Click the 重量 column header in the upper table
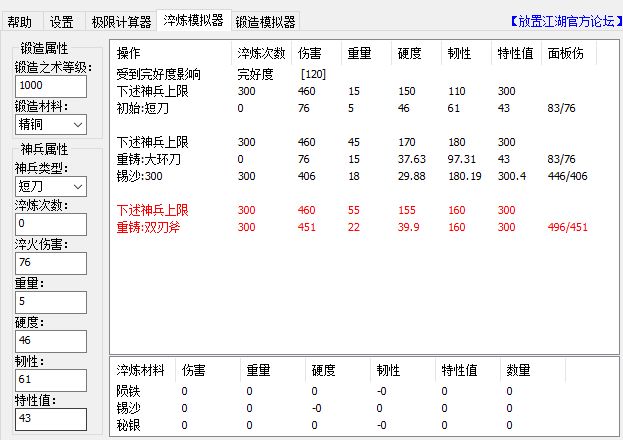 [366, 53]
